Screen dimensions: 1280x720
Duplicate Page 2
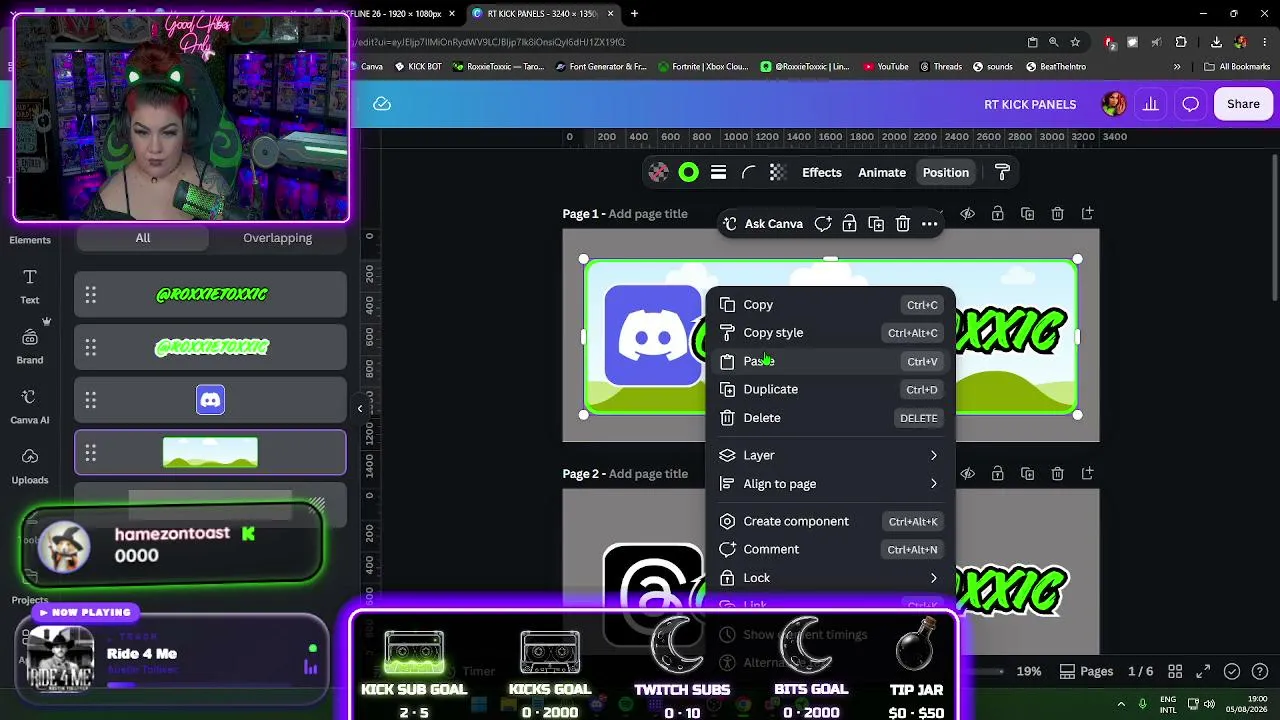(1027, 474)
